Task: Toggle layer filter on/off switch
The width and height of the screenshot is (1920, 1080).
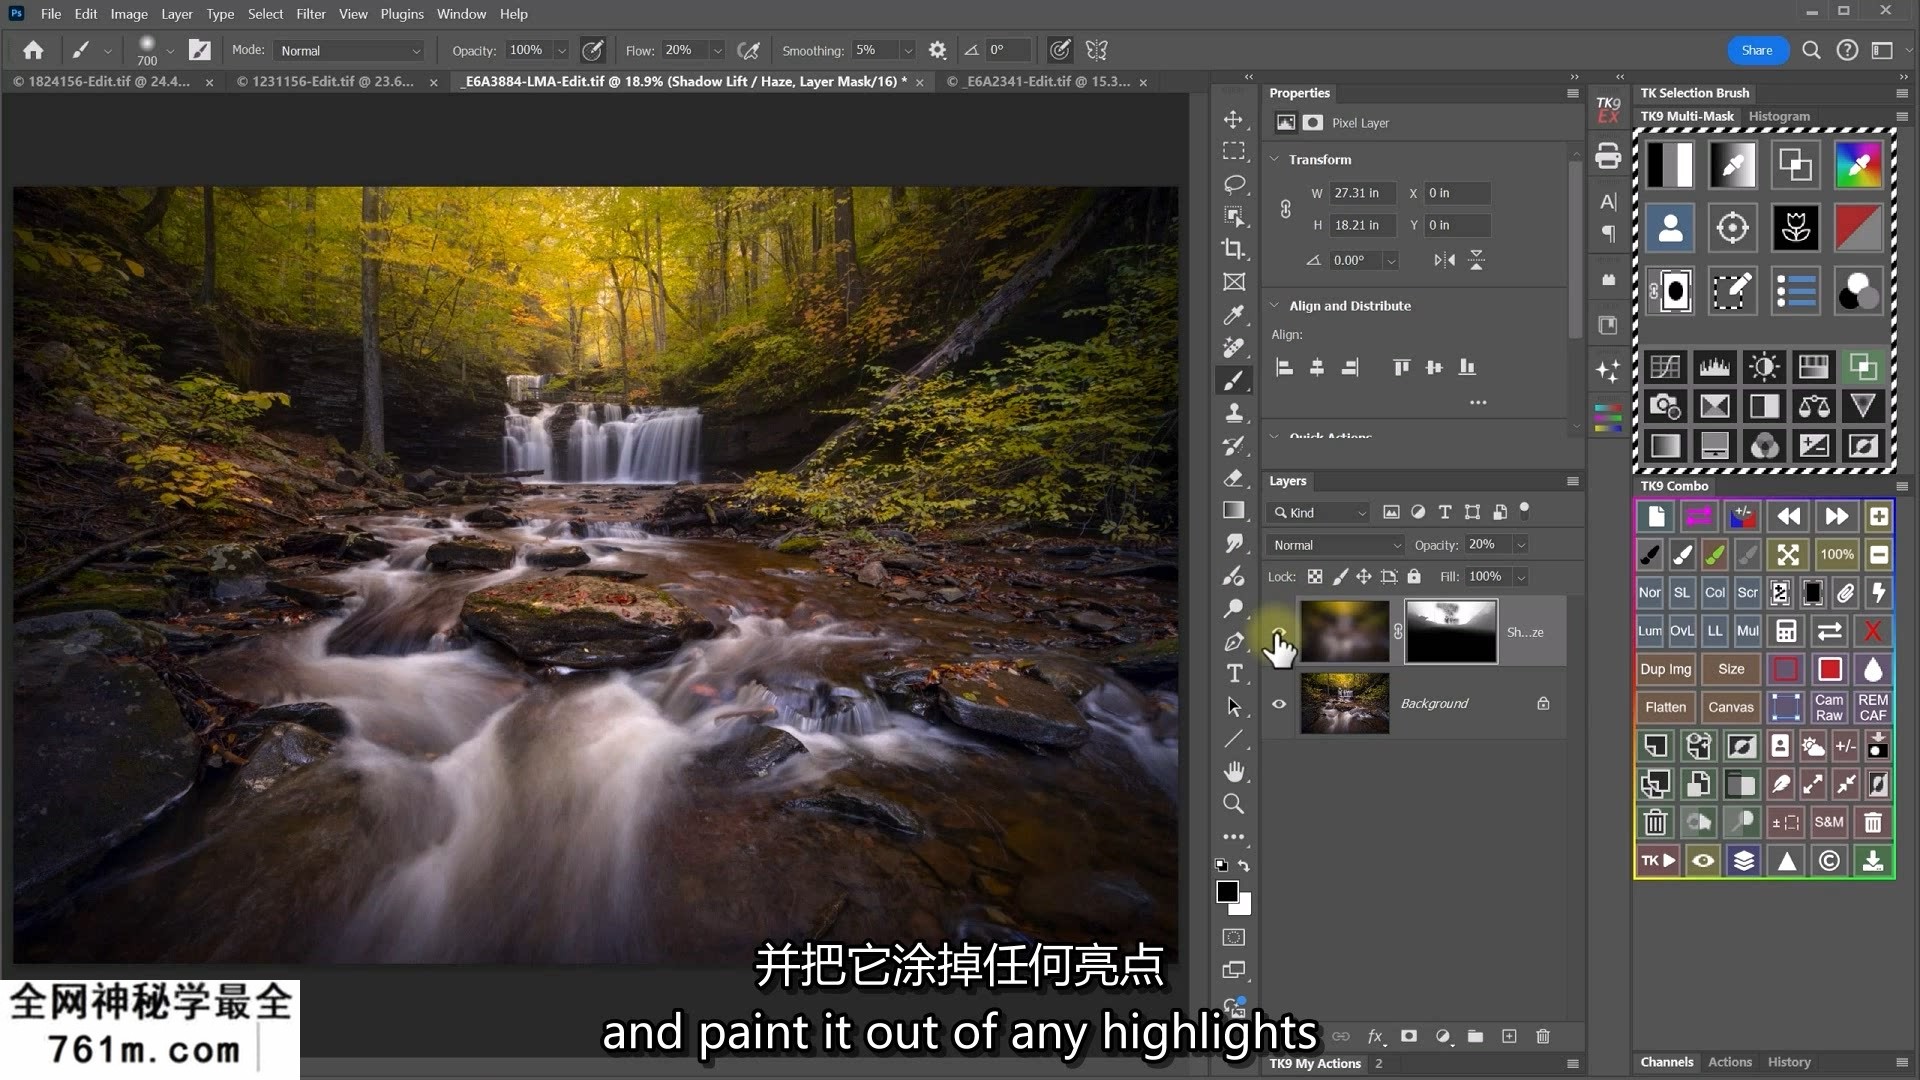Action: tap(1524, 510)
